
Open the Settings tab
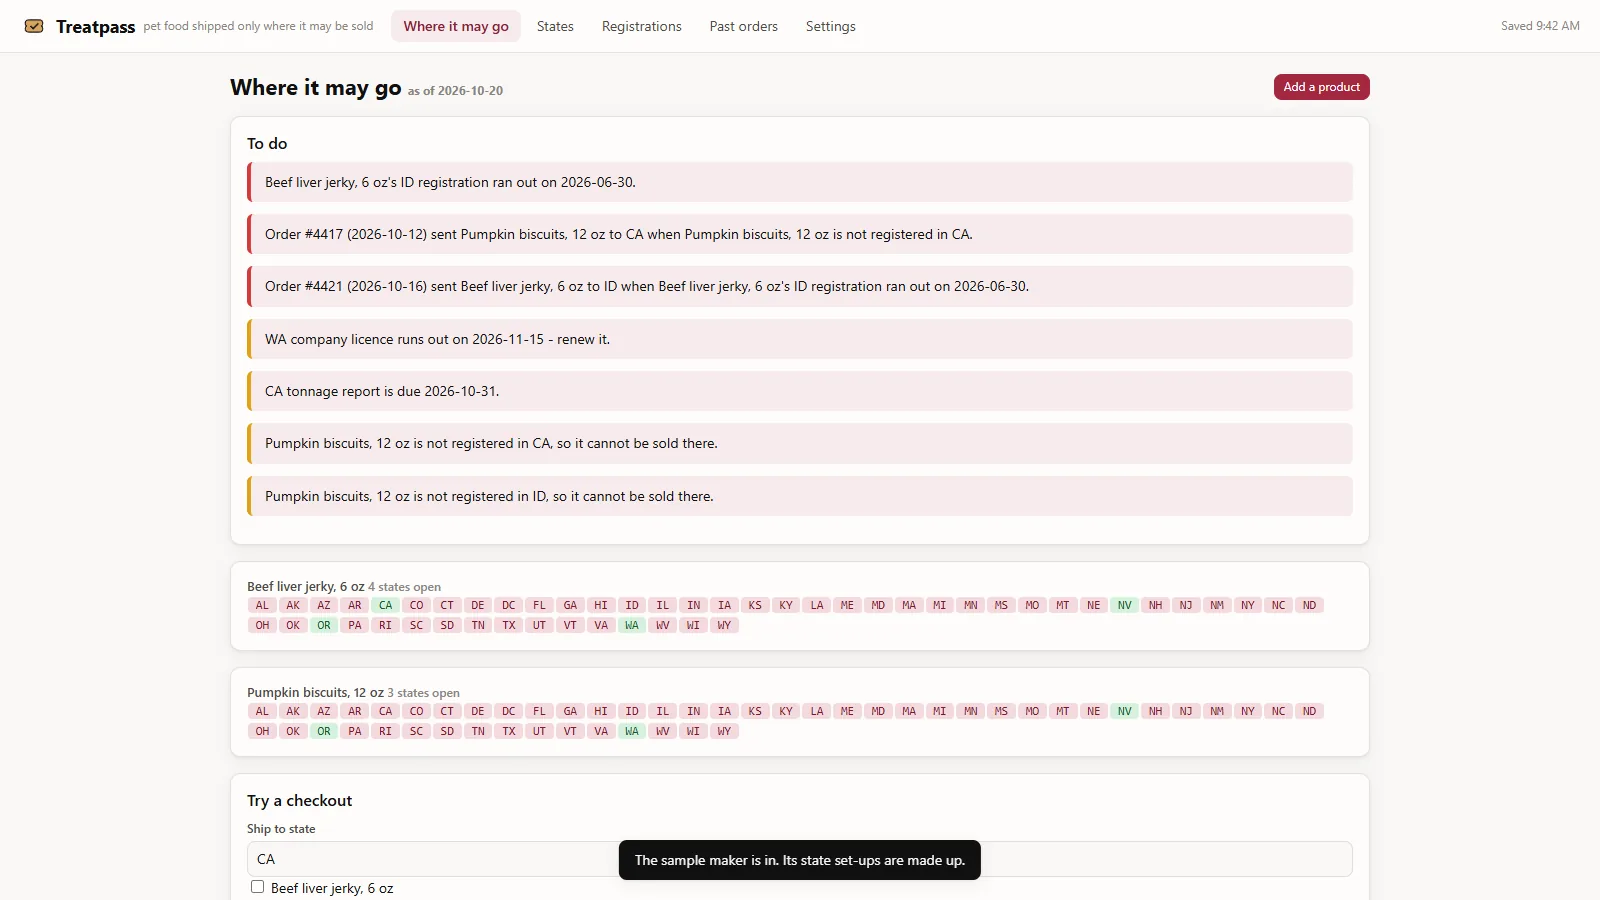[831, 26]
